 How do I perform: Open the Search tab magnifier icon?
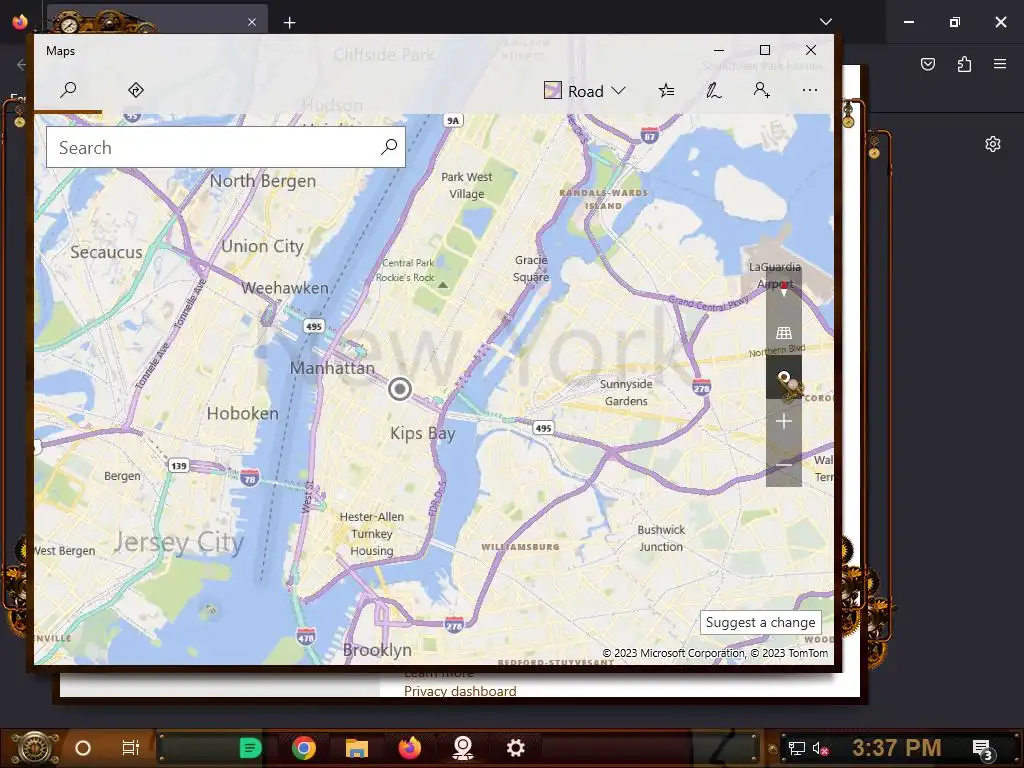click(x=68, y=90)
